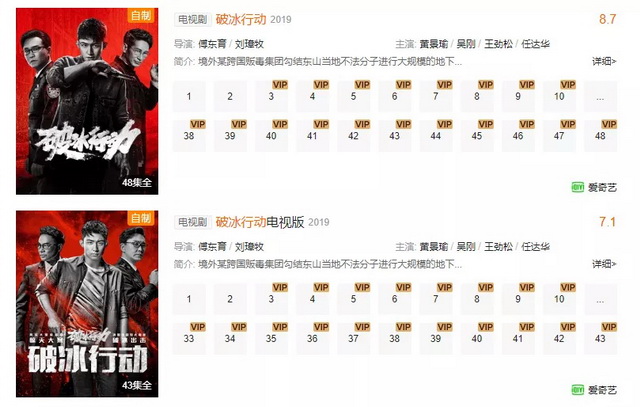
Task: Play VIP episode 48 of 破冰行动
Action: tap(600, 136)
